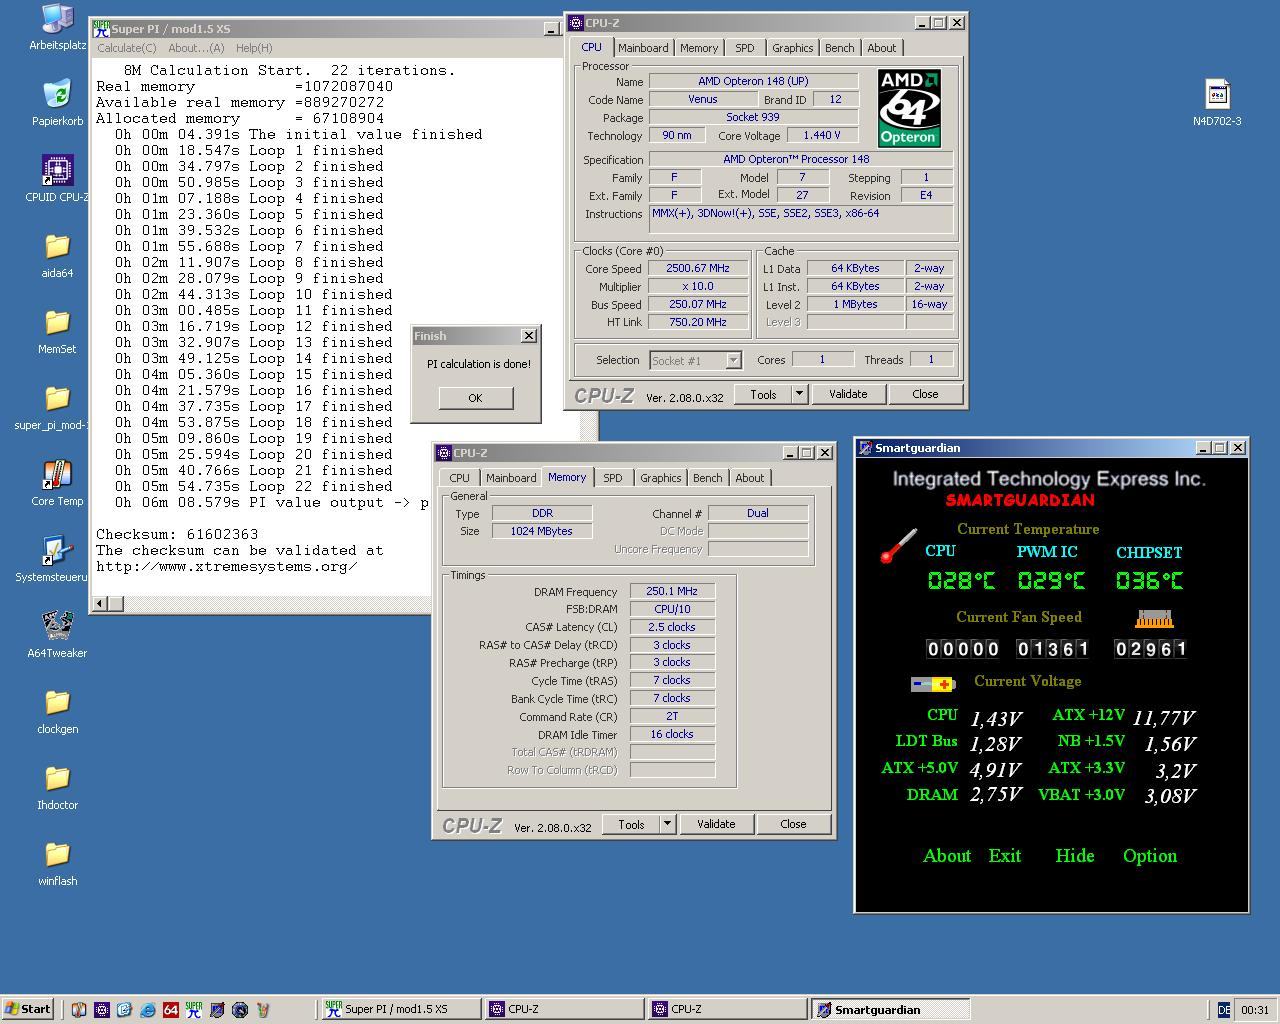Open Mainboard tab in lower CPU-Z window

pyautogui.click(x=510, y=478)
